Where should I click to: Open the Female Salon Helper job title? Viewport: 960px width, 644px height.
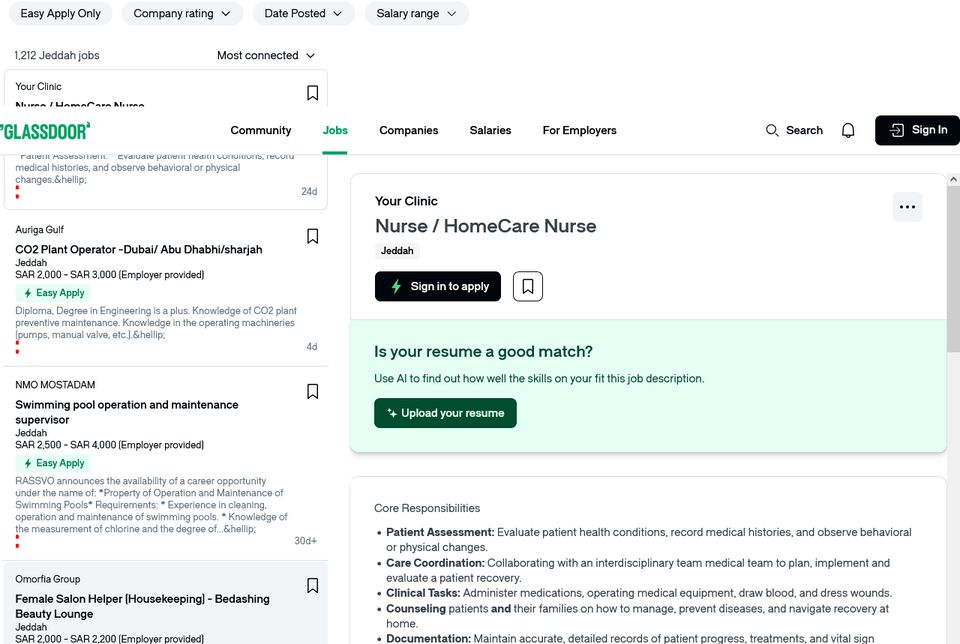pos(142,606)
